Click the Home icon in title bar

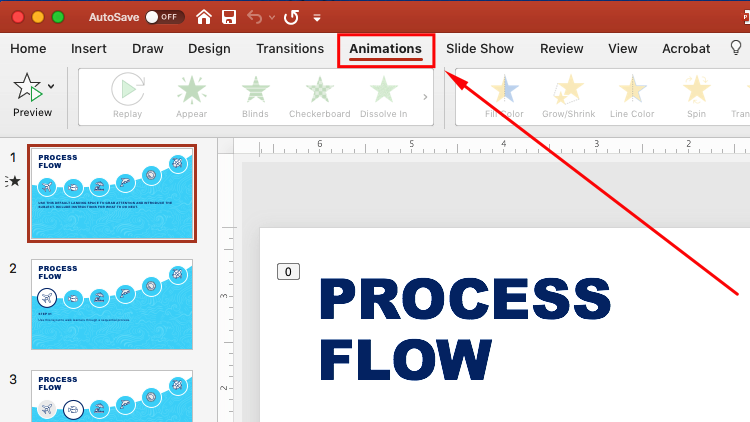click(204, 17)
